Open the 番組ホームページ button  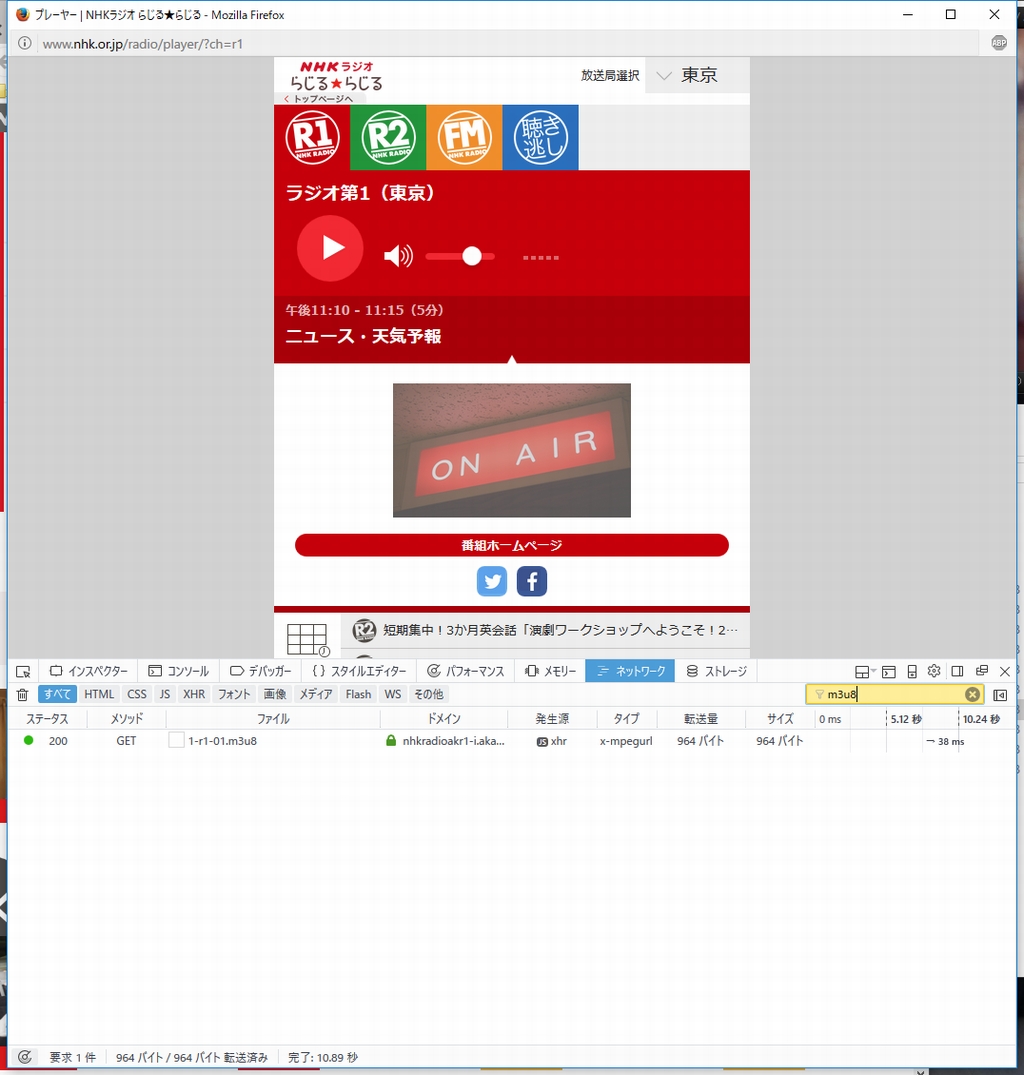[511, 545]
